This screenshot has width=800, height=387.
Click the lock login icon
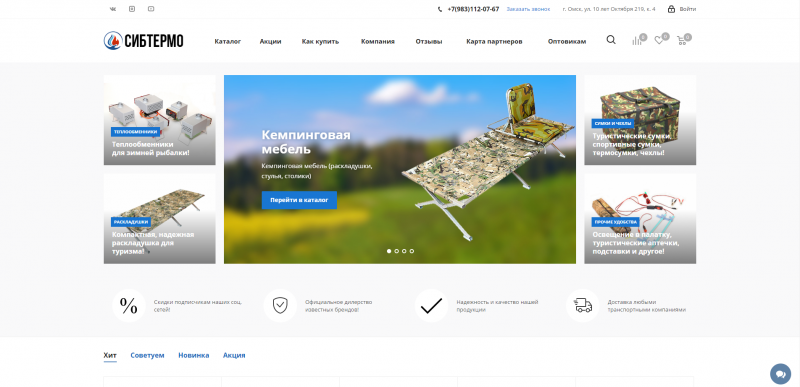pyautogui.click(x=671, y=9)
